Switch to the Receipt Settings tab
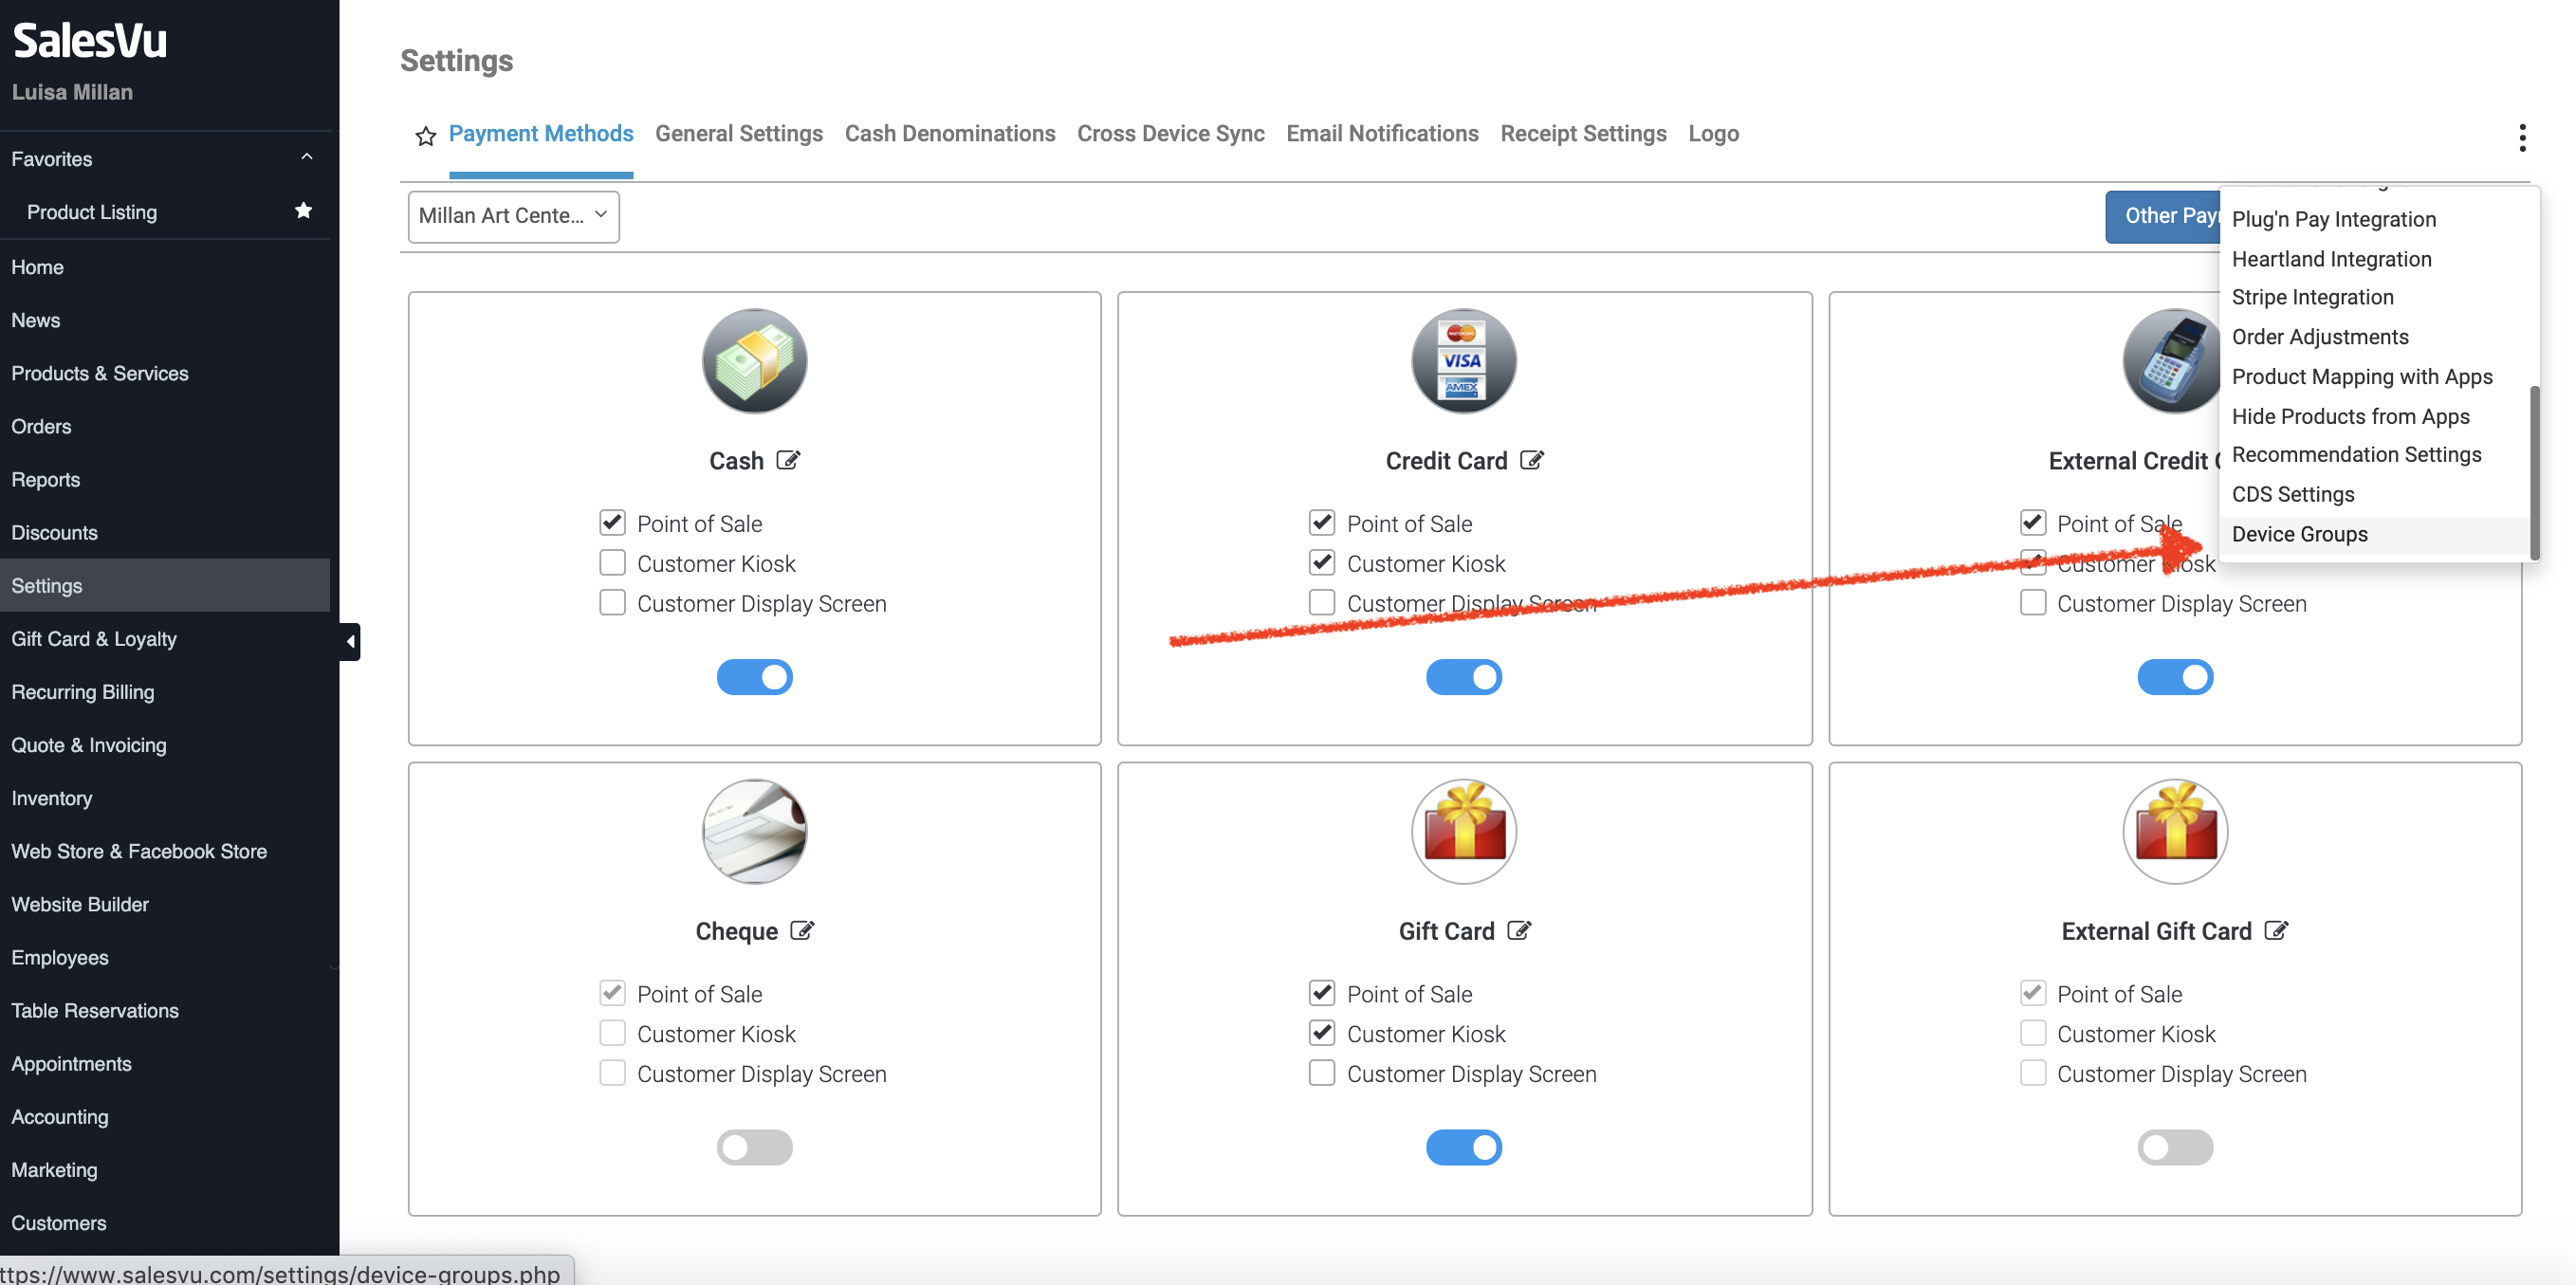 [1582, 133]
